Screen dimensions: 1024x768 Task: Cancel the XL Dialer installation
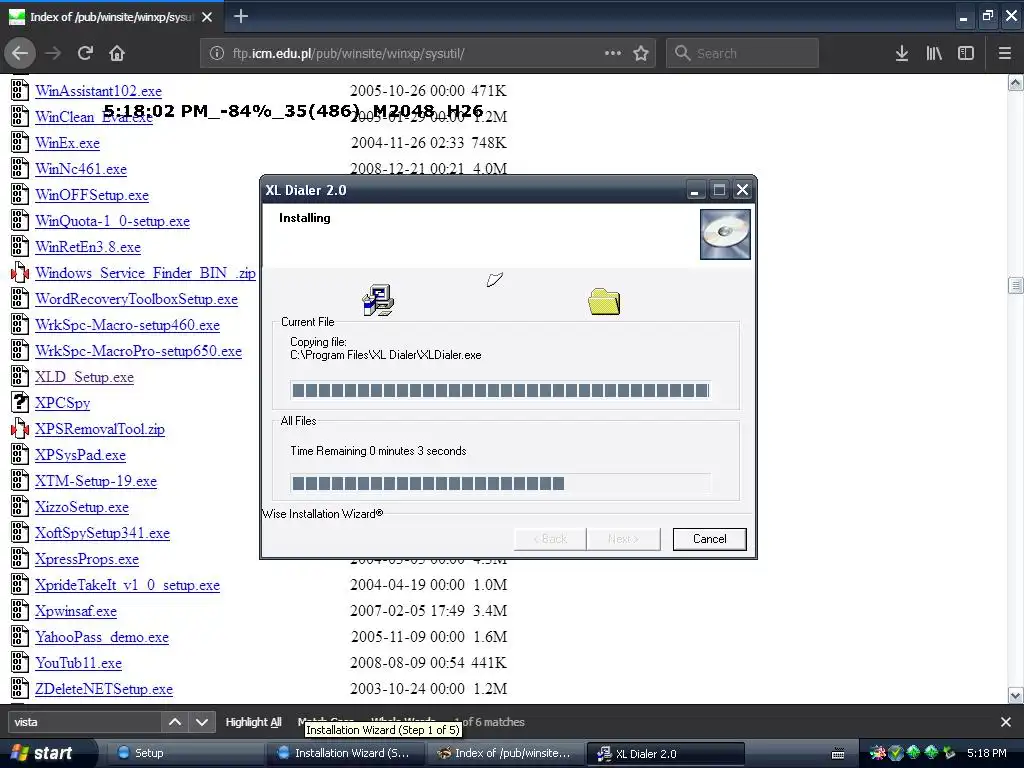click(x=709, y=539)
